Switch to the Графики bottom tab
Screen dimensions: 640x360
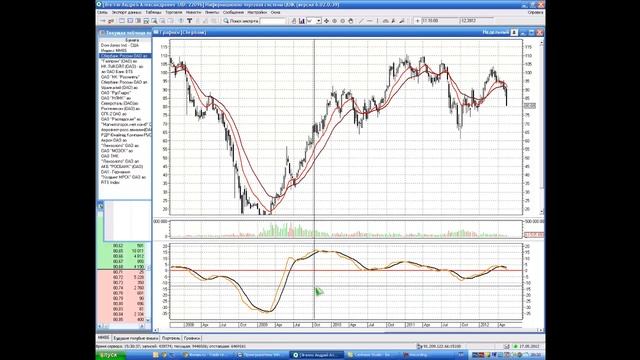point(192,338)
